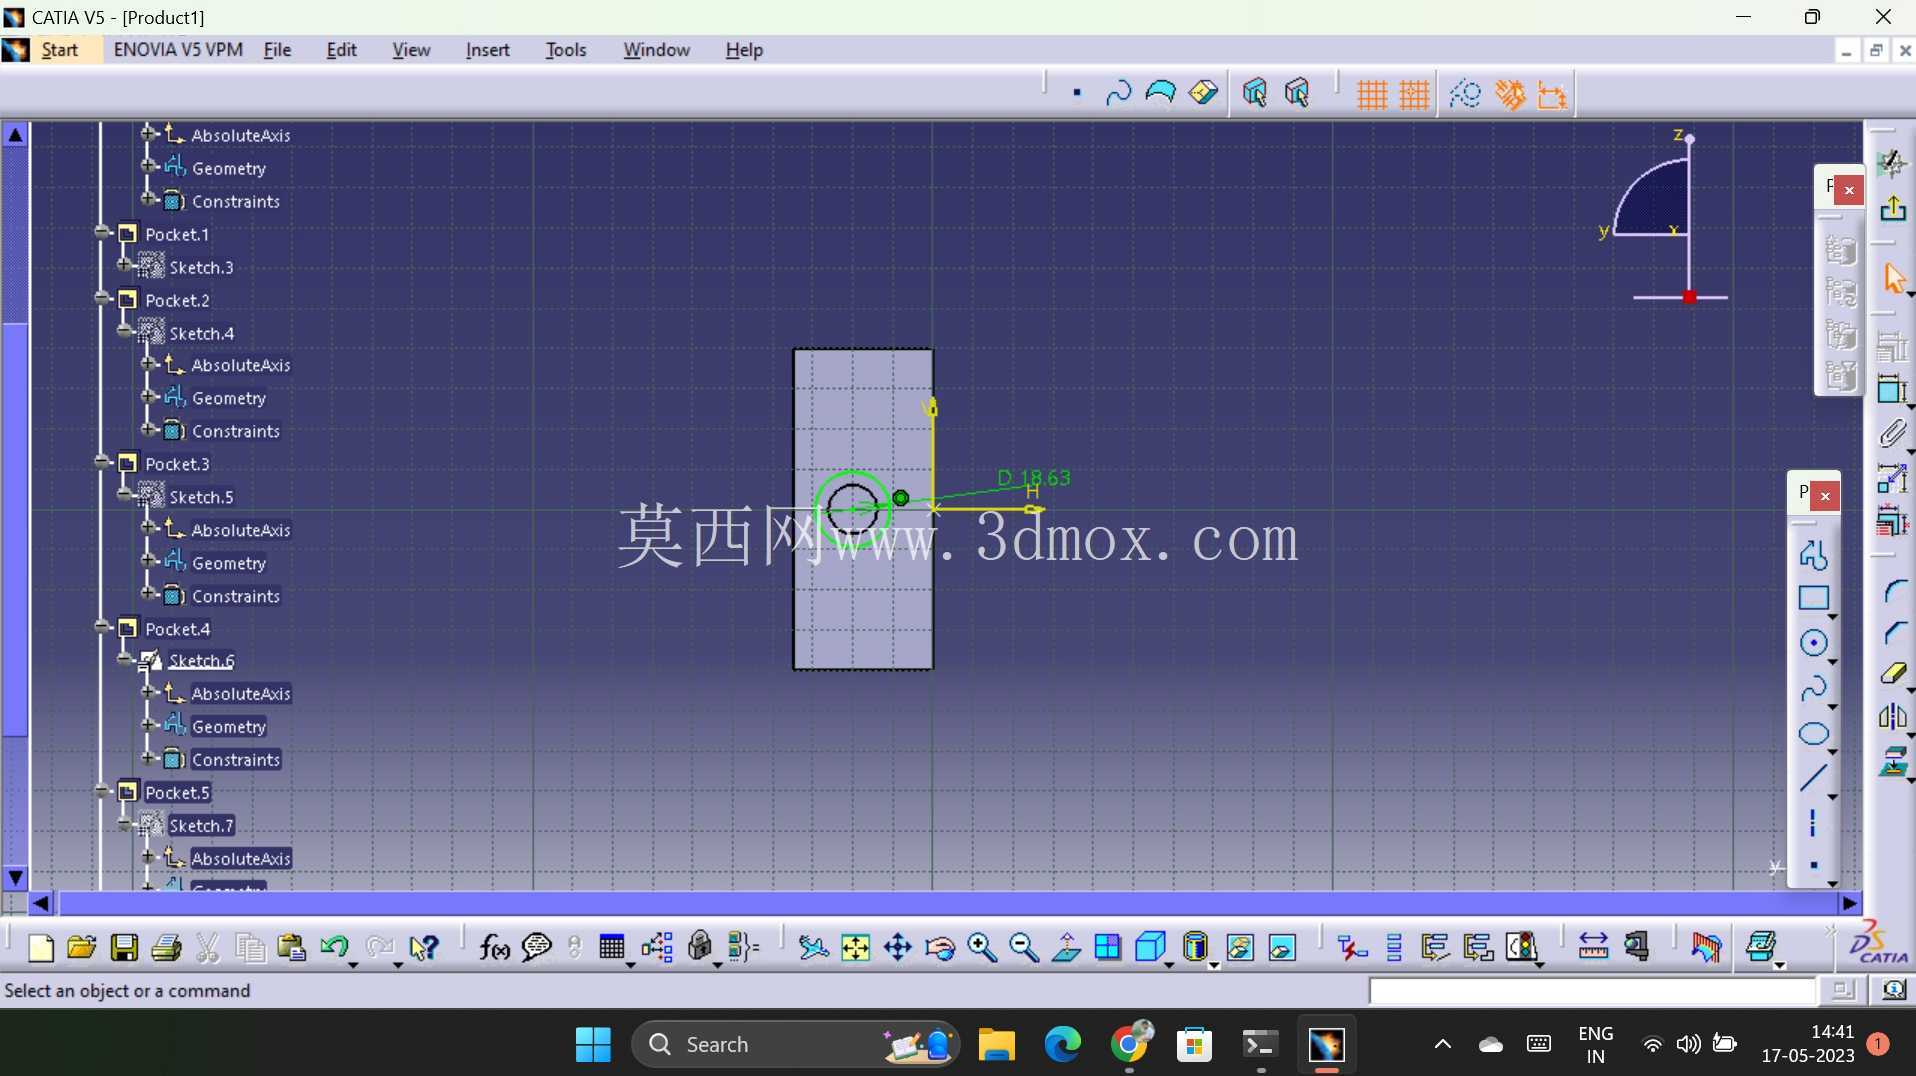
Task: Click the comment speech bubble icon
Action: point(537,947)
